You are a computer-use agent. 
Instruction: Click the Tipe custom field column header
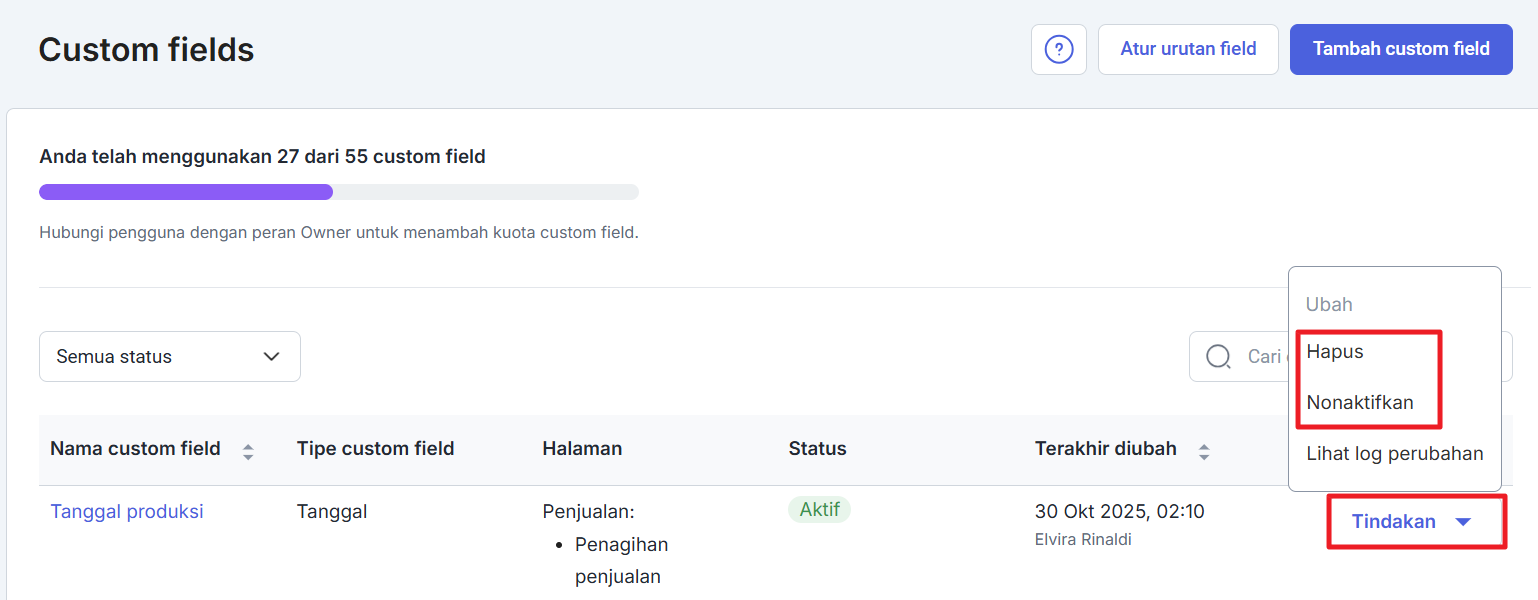375,449
